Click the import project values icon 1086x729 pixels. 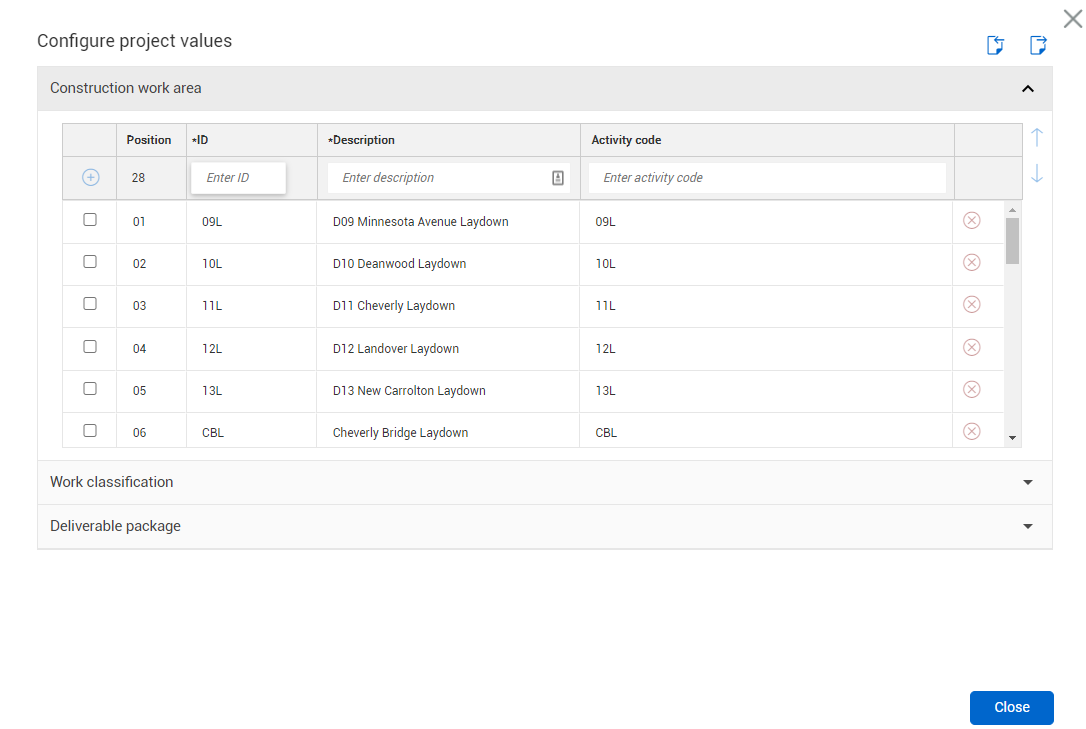click(x=995, y=45)
